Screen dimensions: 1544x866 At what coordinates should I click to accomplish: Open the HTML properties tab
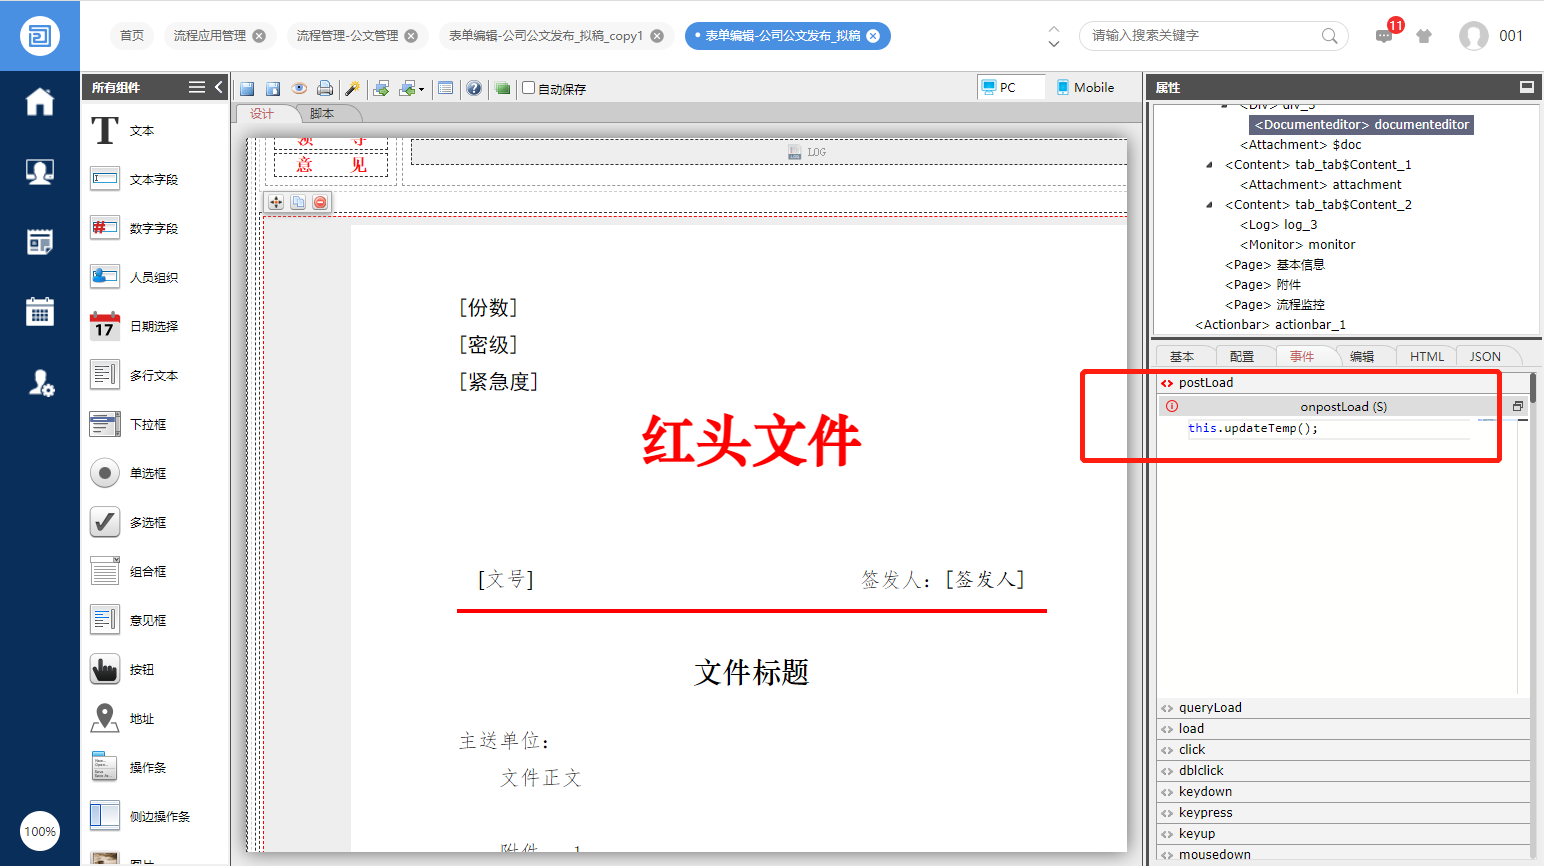[x=1427, y=356]
